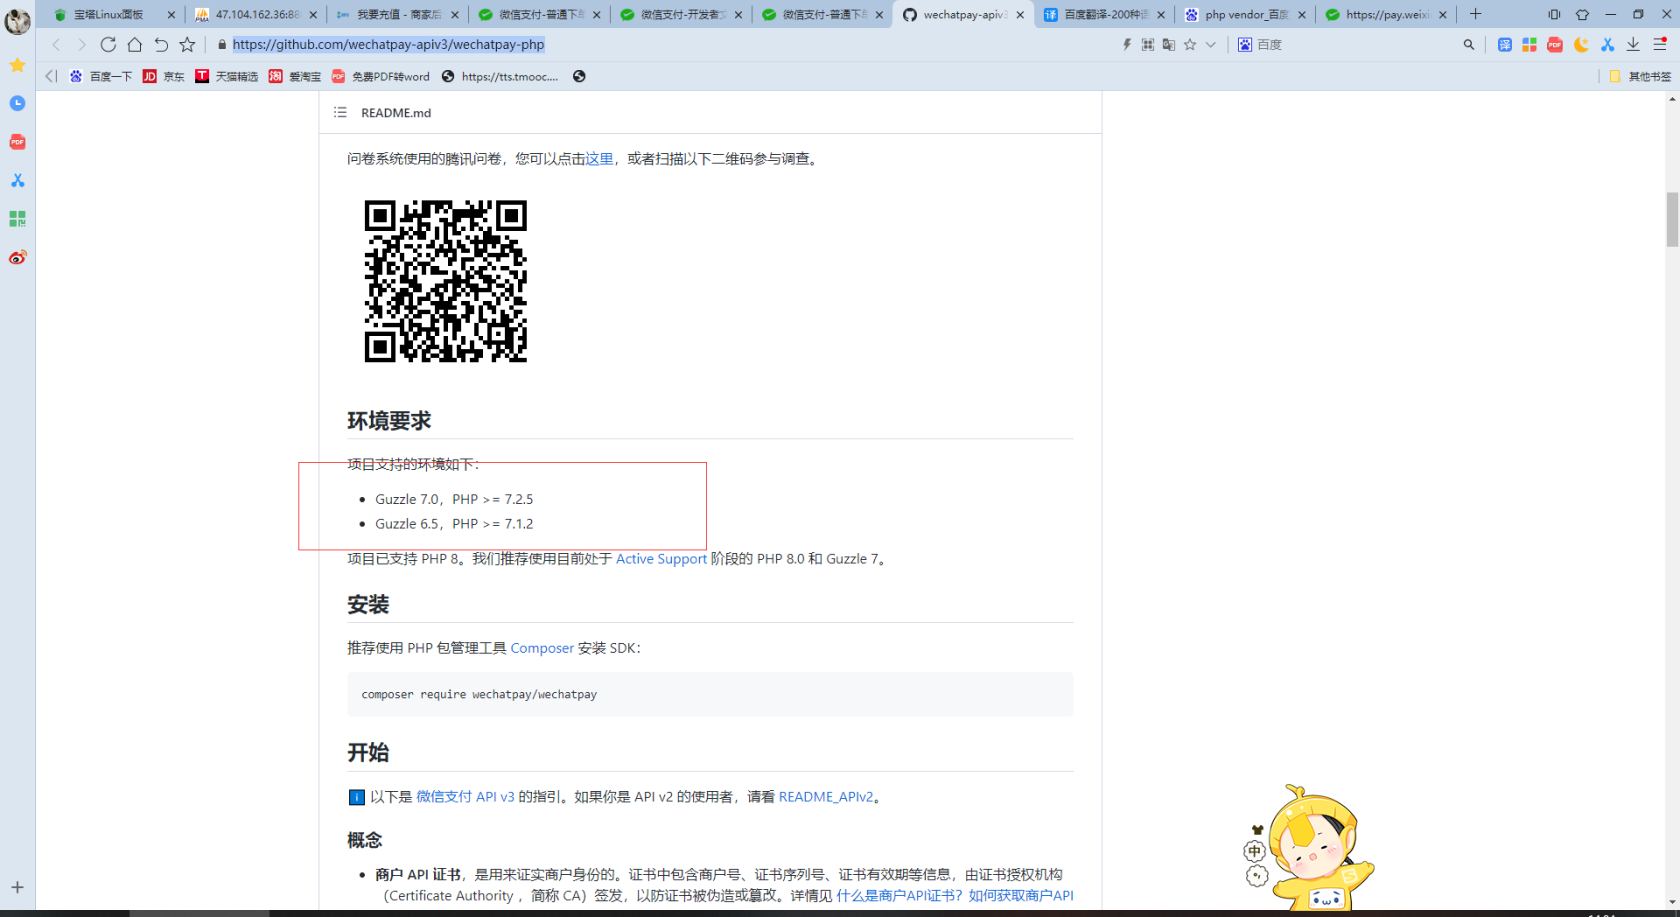
Task: Open the 免费PDF转word bookmark
Action: point(381,76)
